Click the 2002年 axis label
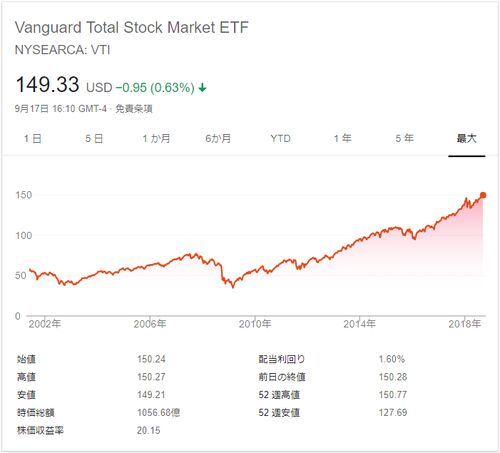 (45, 324)
